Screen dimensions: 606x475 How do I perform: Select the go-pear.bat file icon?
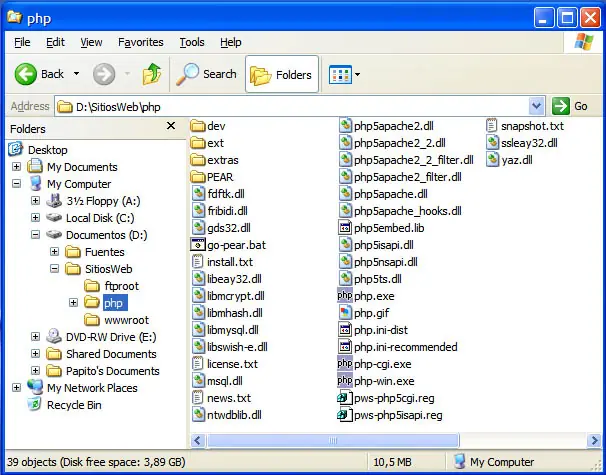tap(198, 245)
